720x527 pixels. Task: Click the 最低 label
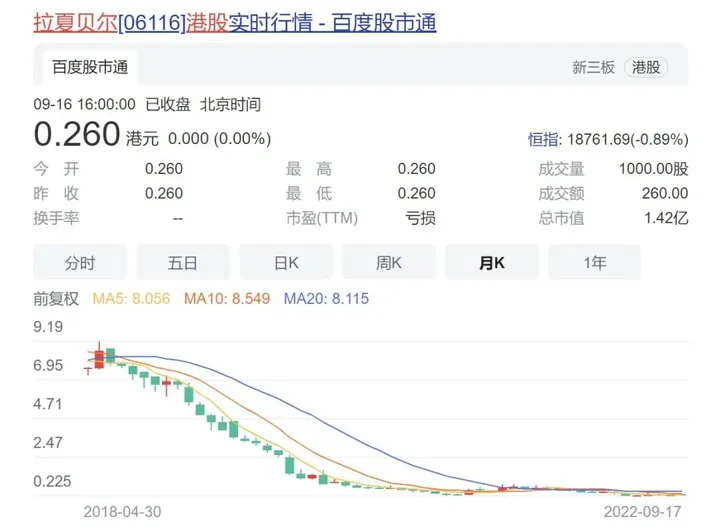(x=309, y=193)
